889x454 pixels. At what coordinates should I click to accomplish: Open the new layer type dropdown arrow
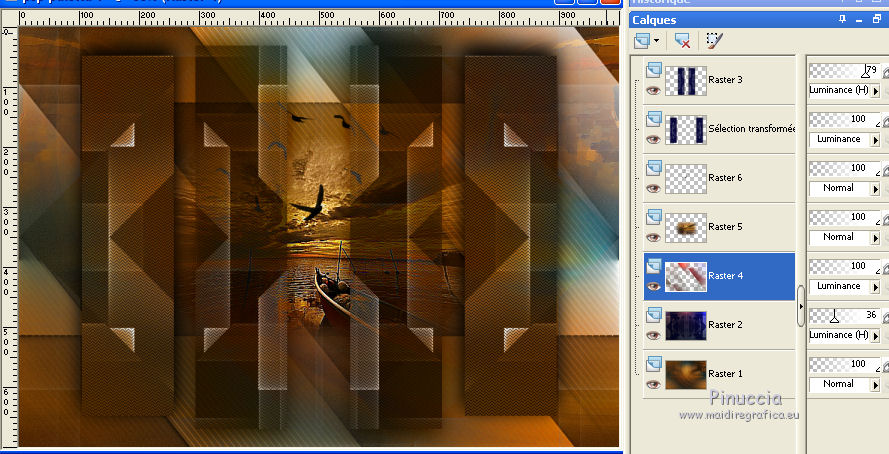pos(657,41)
